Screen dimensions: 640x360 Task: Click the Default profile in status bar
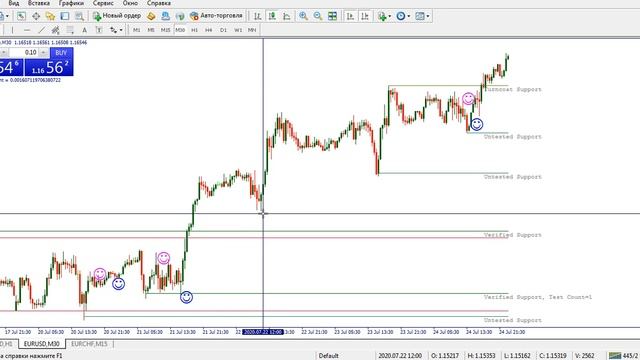click(329, 356)
